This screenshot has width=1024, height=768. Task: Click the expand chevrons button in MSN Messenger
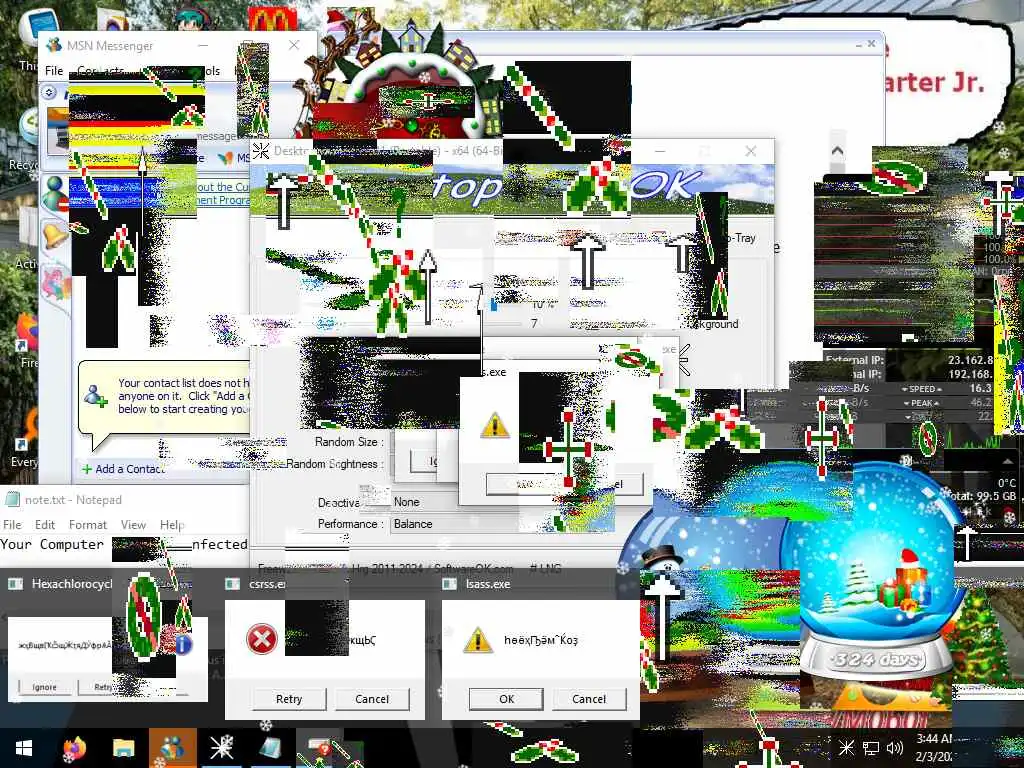coord(50,92)
